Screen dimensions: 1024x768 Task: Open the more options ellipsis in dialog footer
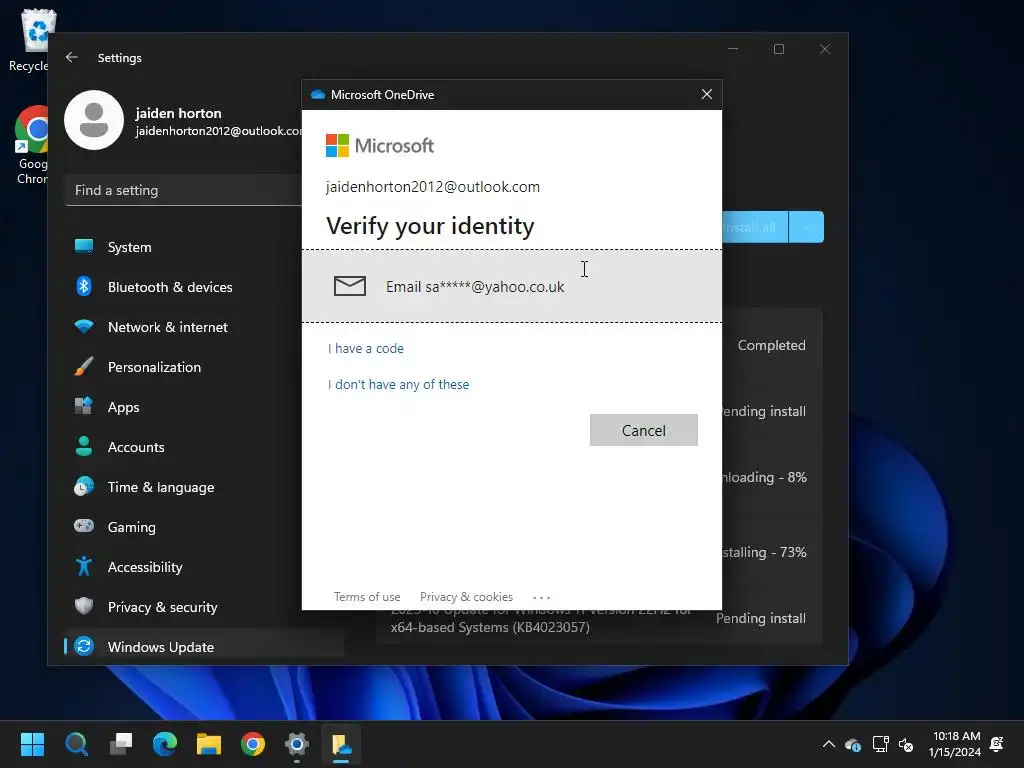coord(541,598)
